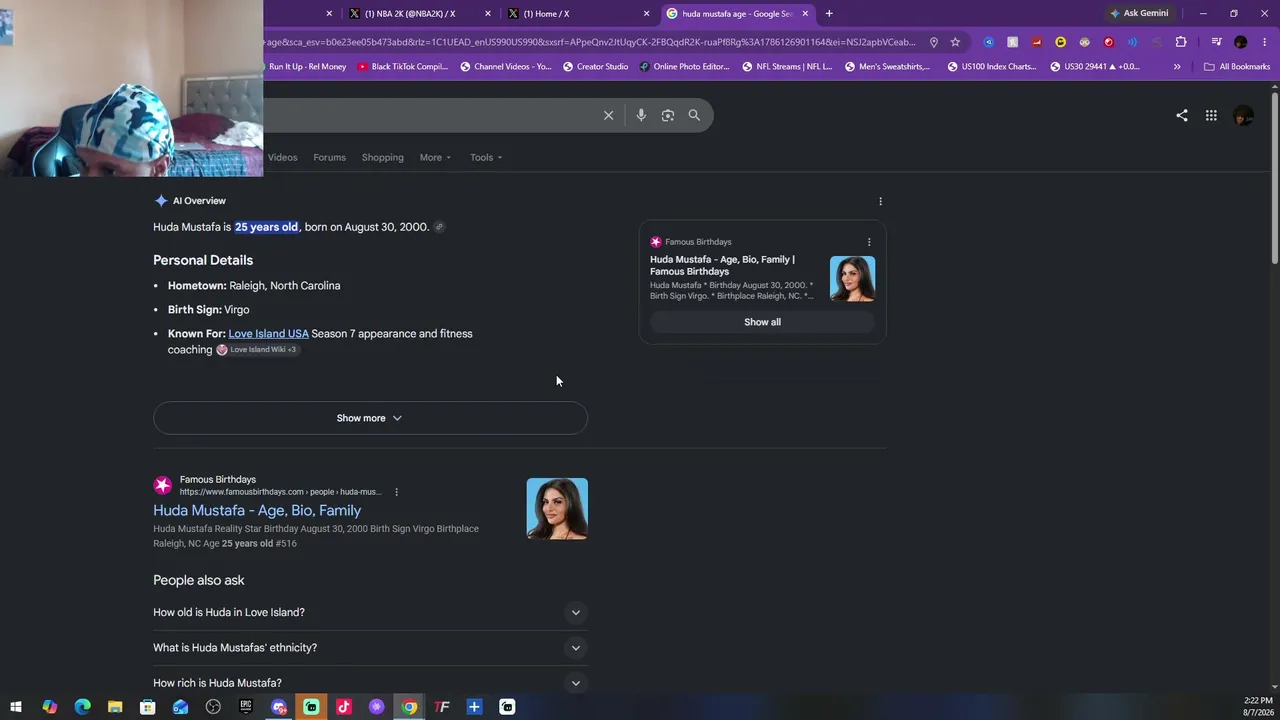Expand "How old is Huda in Love Island?"

(370, 612)
